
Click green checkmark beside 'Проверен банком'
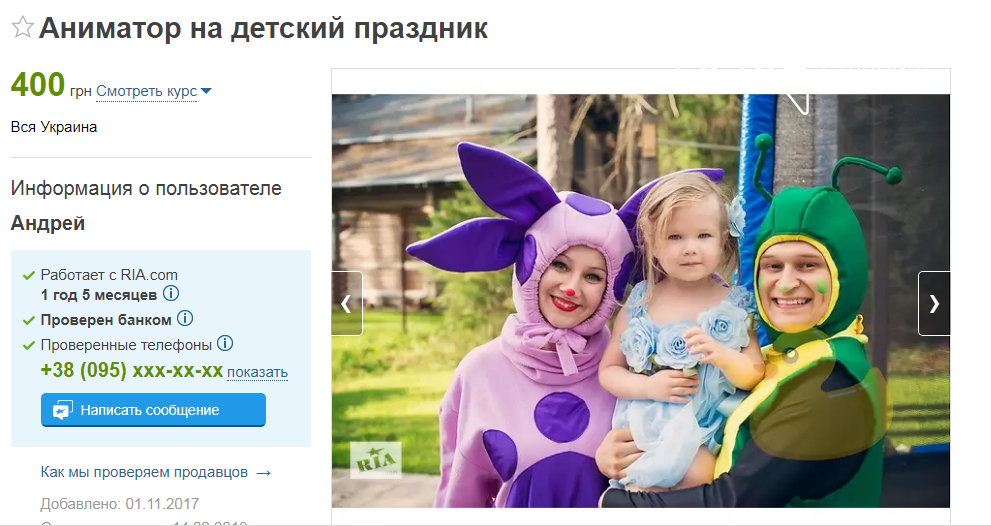(28, 321)
